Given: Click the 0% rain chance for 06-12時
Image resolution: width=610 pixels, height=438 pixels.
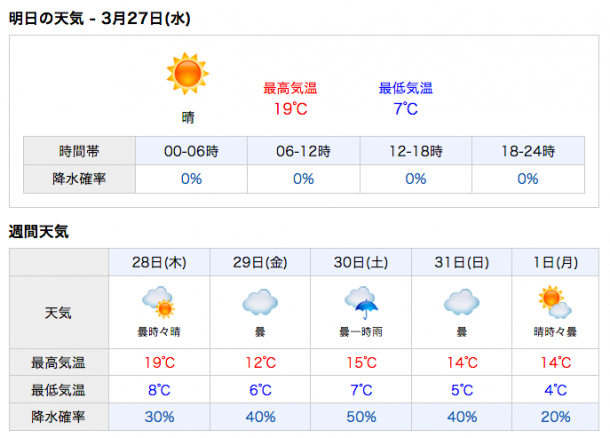Looking at the screenshot, I should [x=303, y=179].
